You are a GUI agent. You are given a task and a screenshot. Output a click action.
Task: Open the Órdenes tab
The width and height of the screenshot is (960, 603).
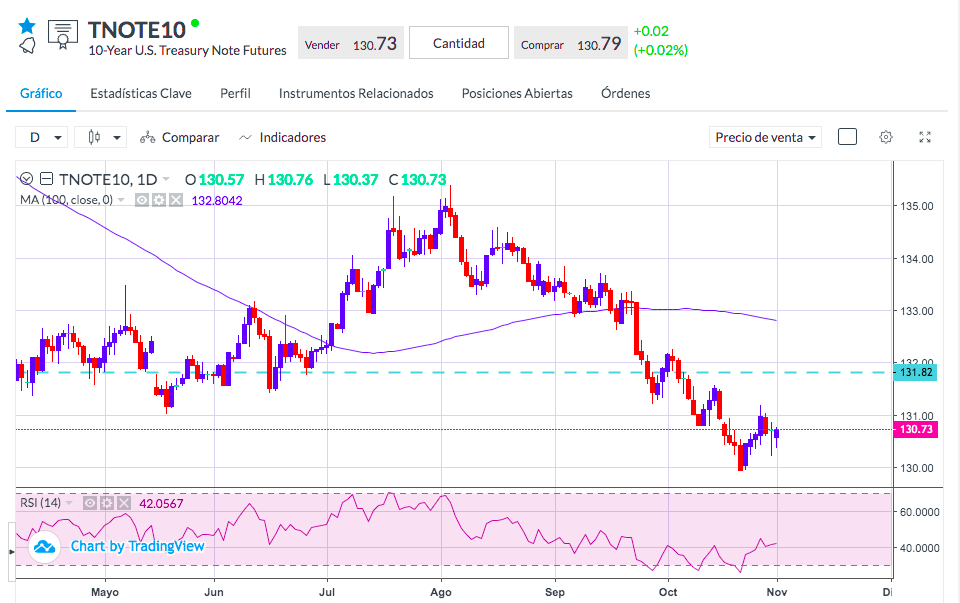point(625,94)
